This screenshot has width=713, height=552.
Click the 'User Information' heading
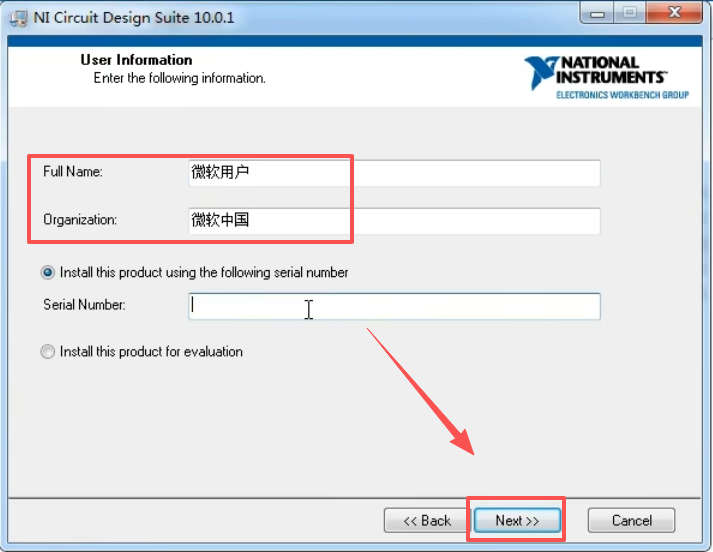coord(136,60)
